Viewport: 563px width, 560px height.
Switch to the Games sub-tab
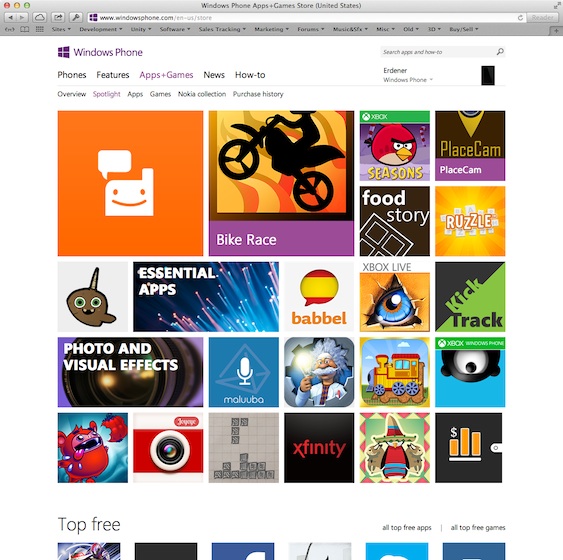160,94
